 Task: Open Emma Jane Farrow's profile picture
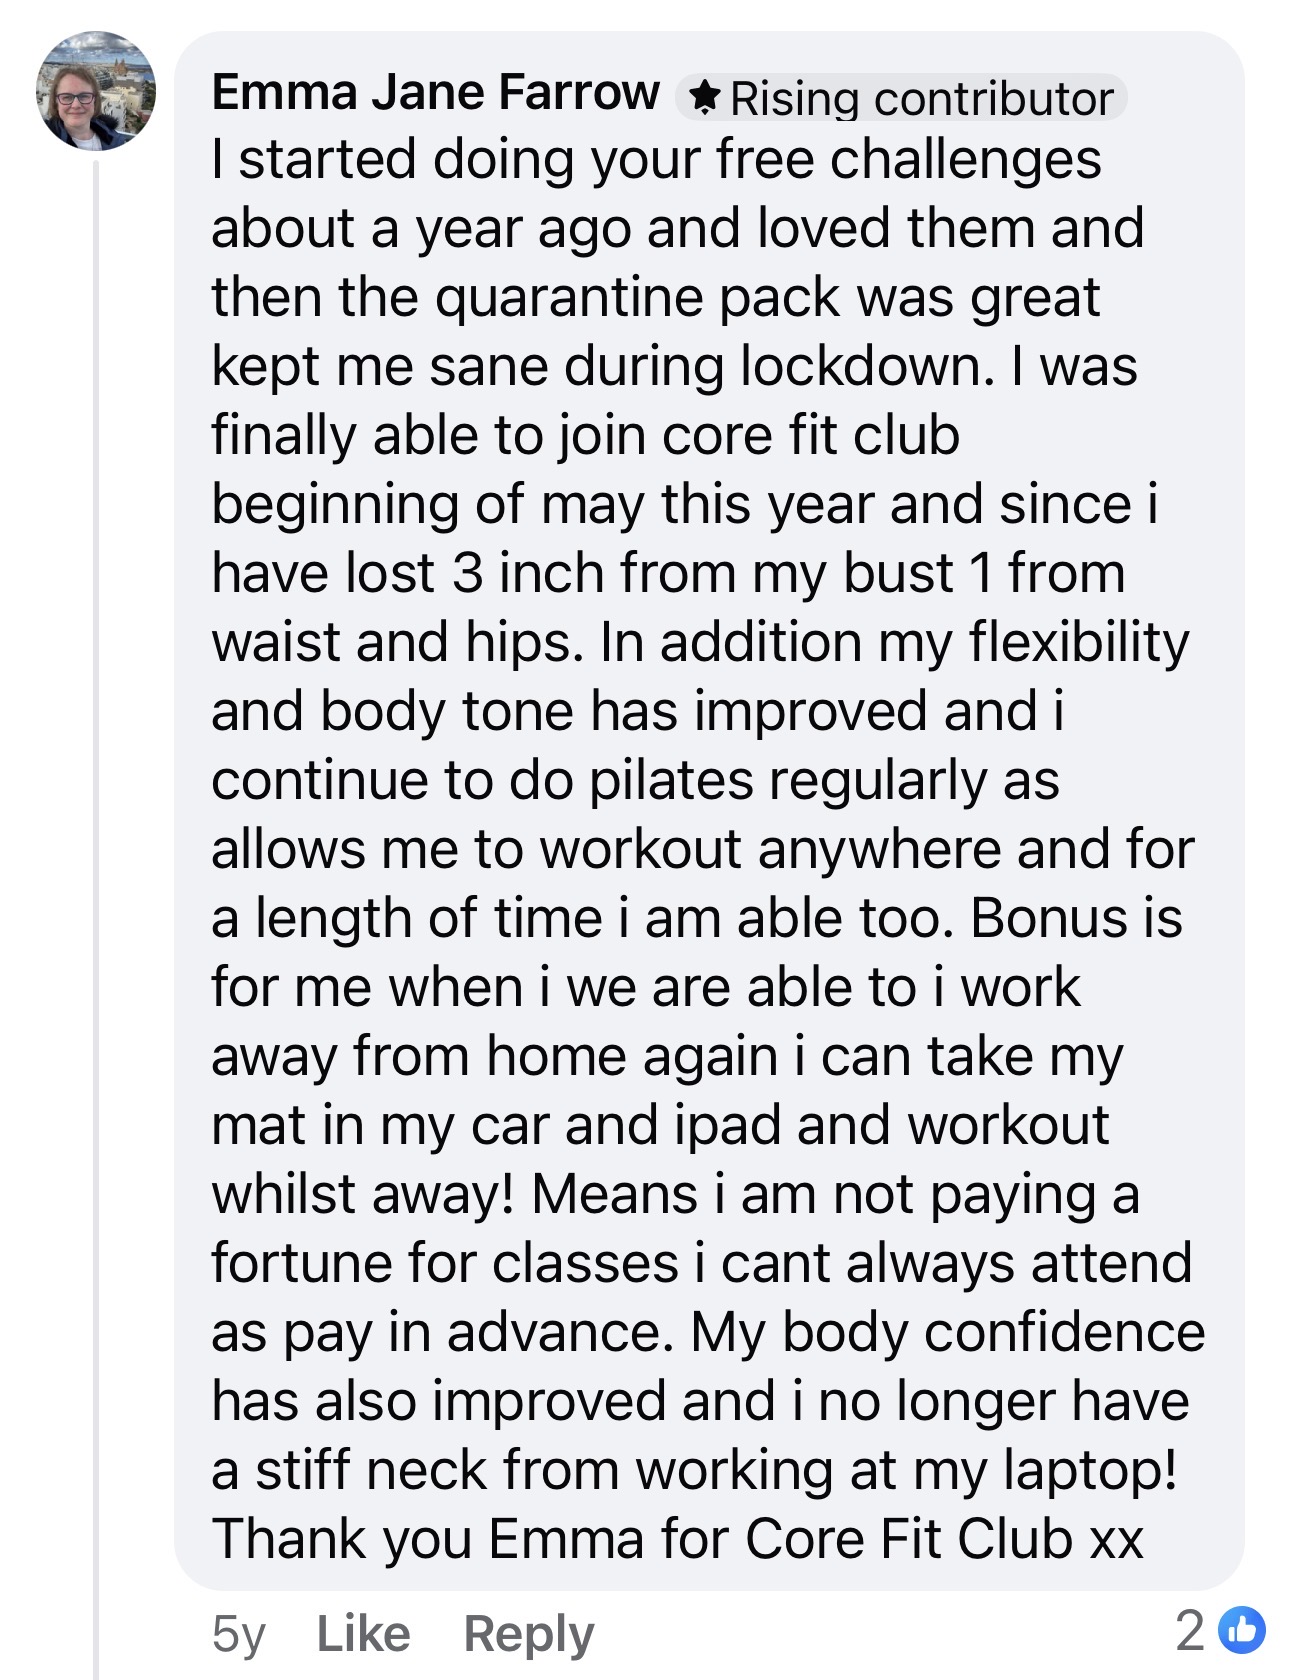pos(96,91)
